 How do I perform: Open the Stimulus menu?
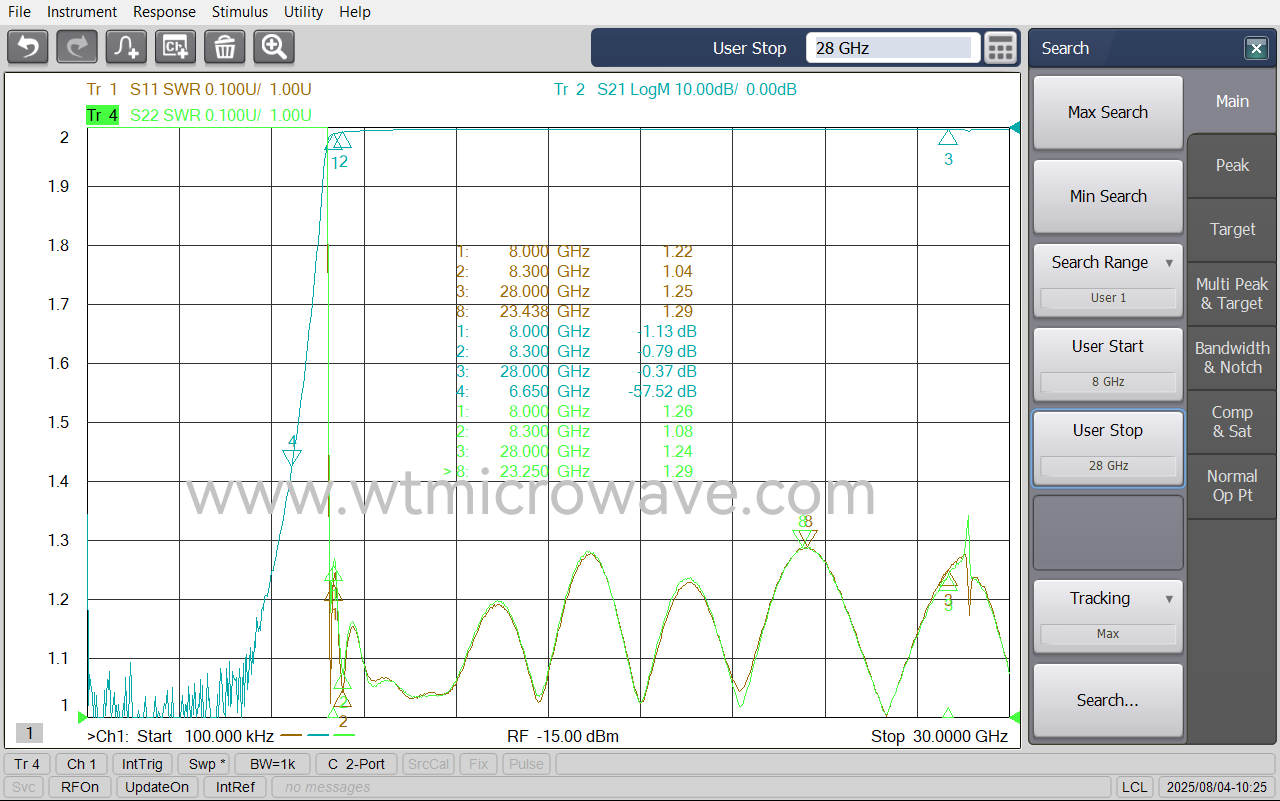[x=240, y=11]
